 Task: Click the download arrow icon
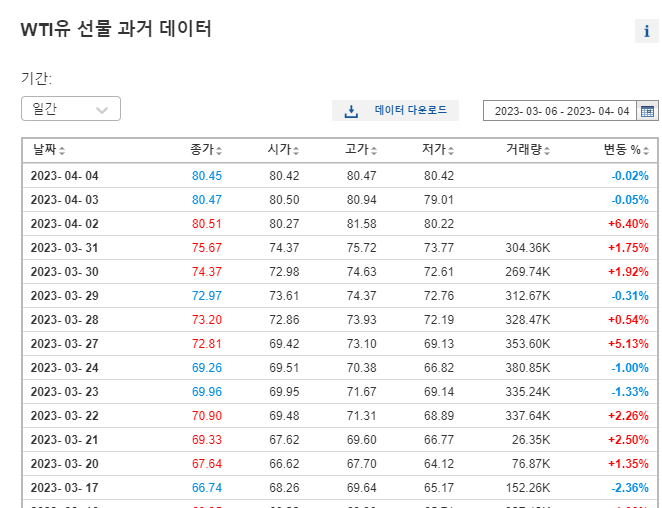(x=351, y=111)
